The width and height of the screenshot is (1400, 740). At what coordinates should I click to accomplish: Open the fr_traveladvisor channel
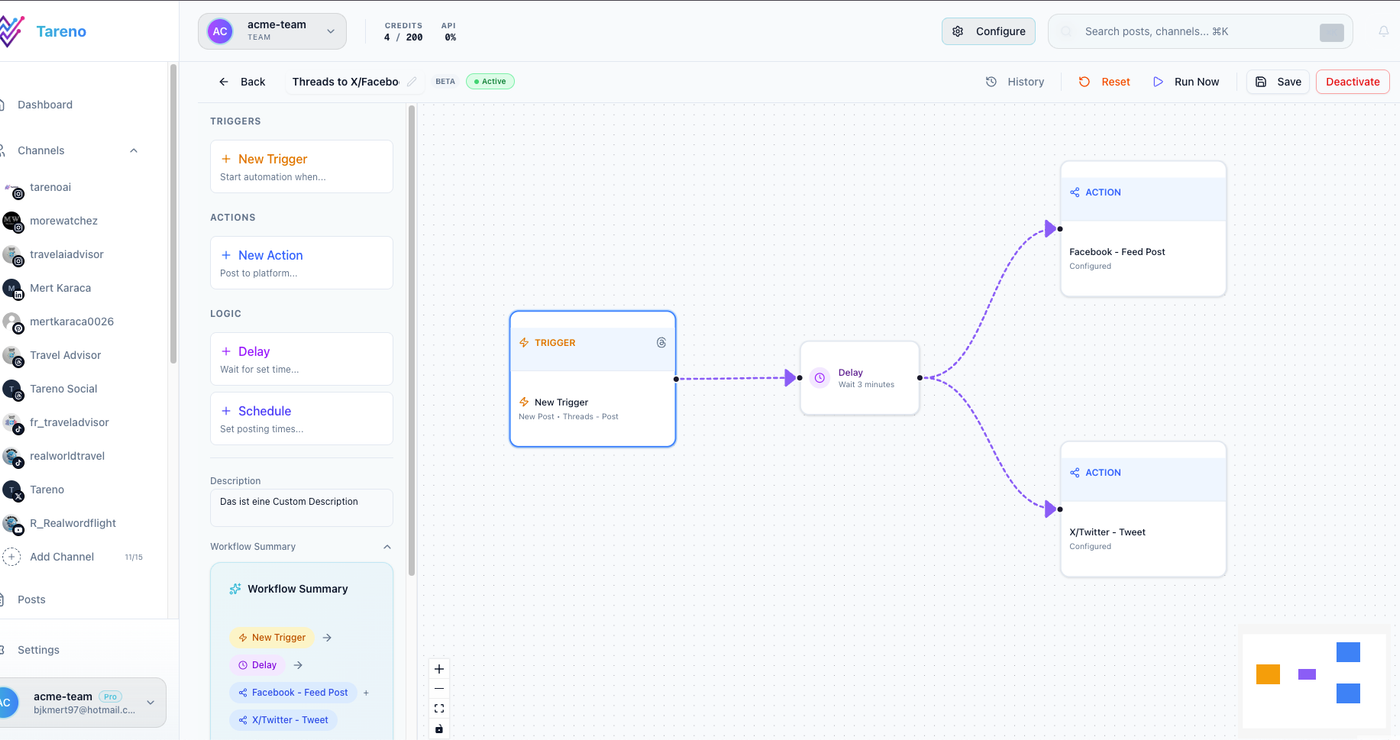(x=67, y=422)
